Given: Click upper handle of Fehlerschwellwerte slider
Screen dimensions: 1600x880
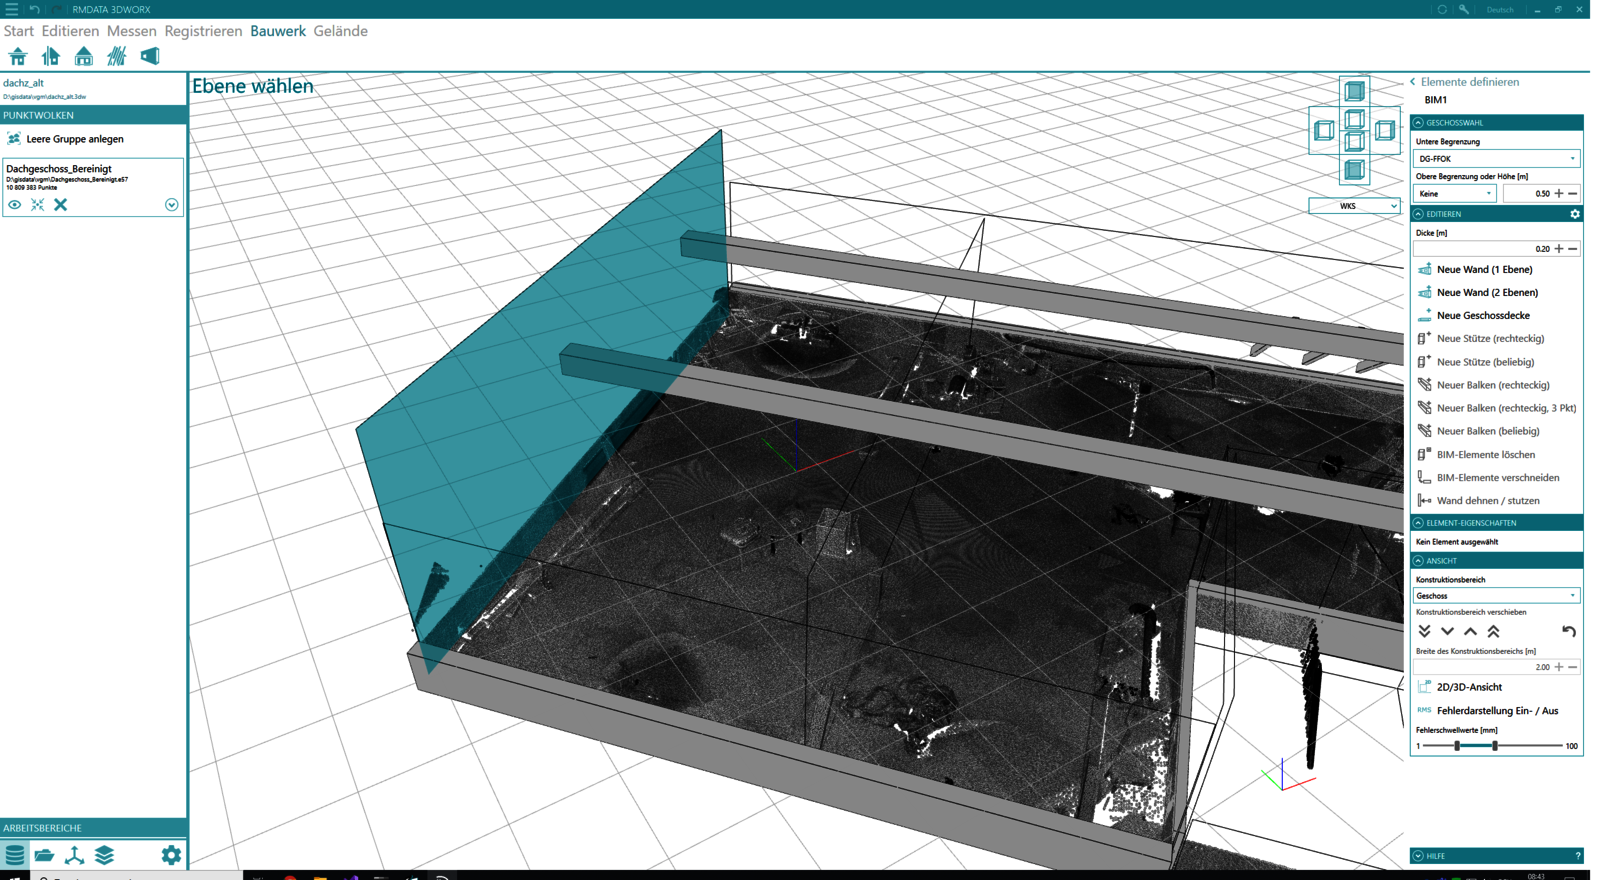Looking at the screenshot, I should 1495,746.
